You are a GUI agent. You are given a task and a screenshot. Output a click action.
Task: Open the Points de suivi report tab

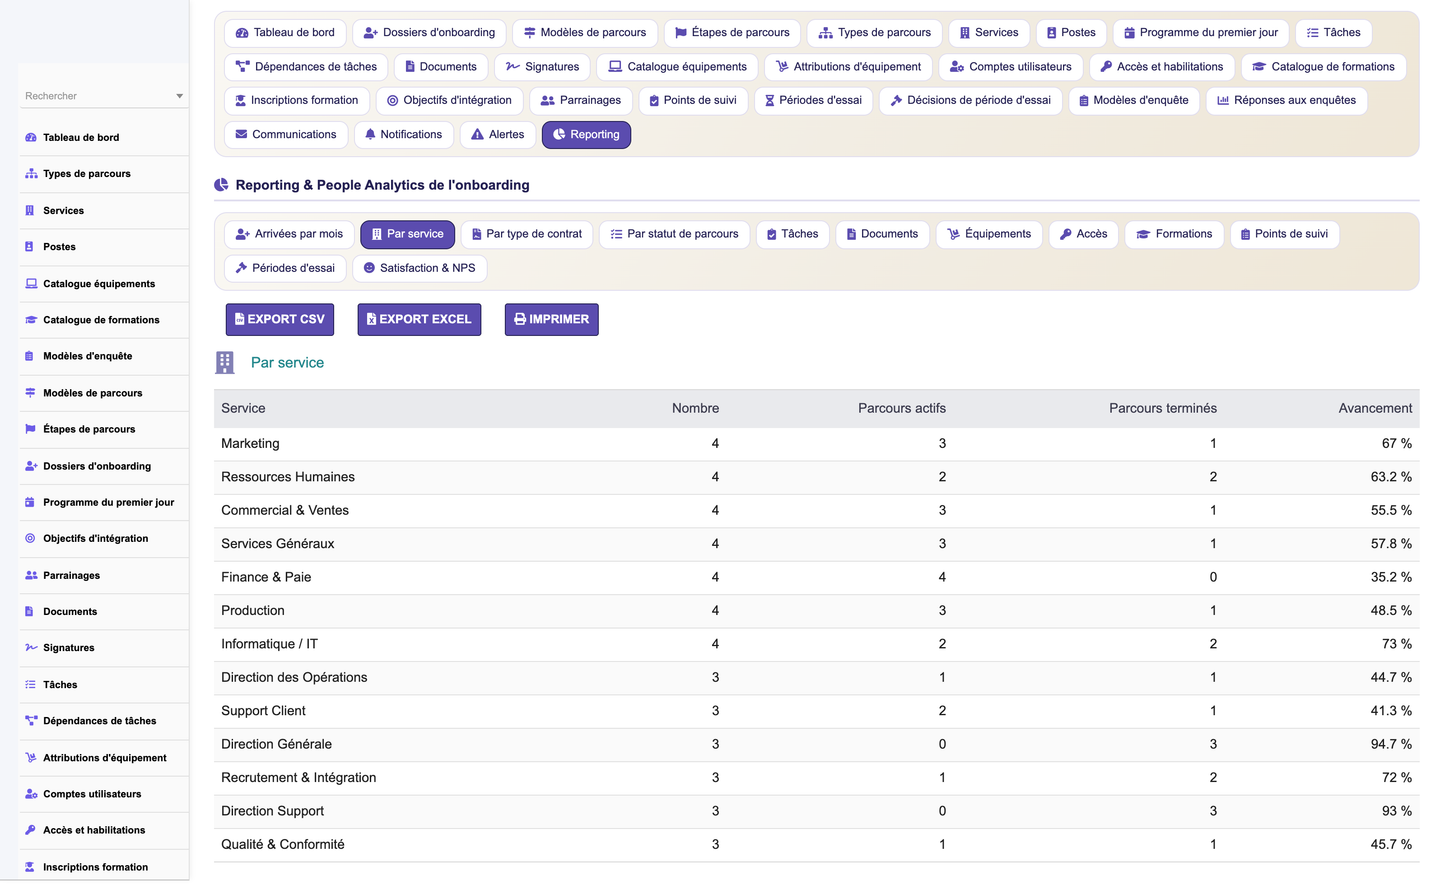coord(1284,234)
